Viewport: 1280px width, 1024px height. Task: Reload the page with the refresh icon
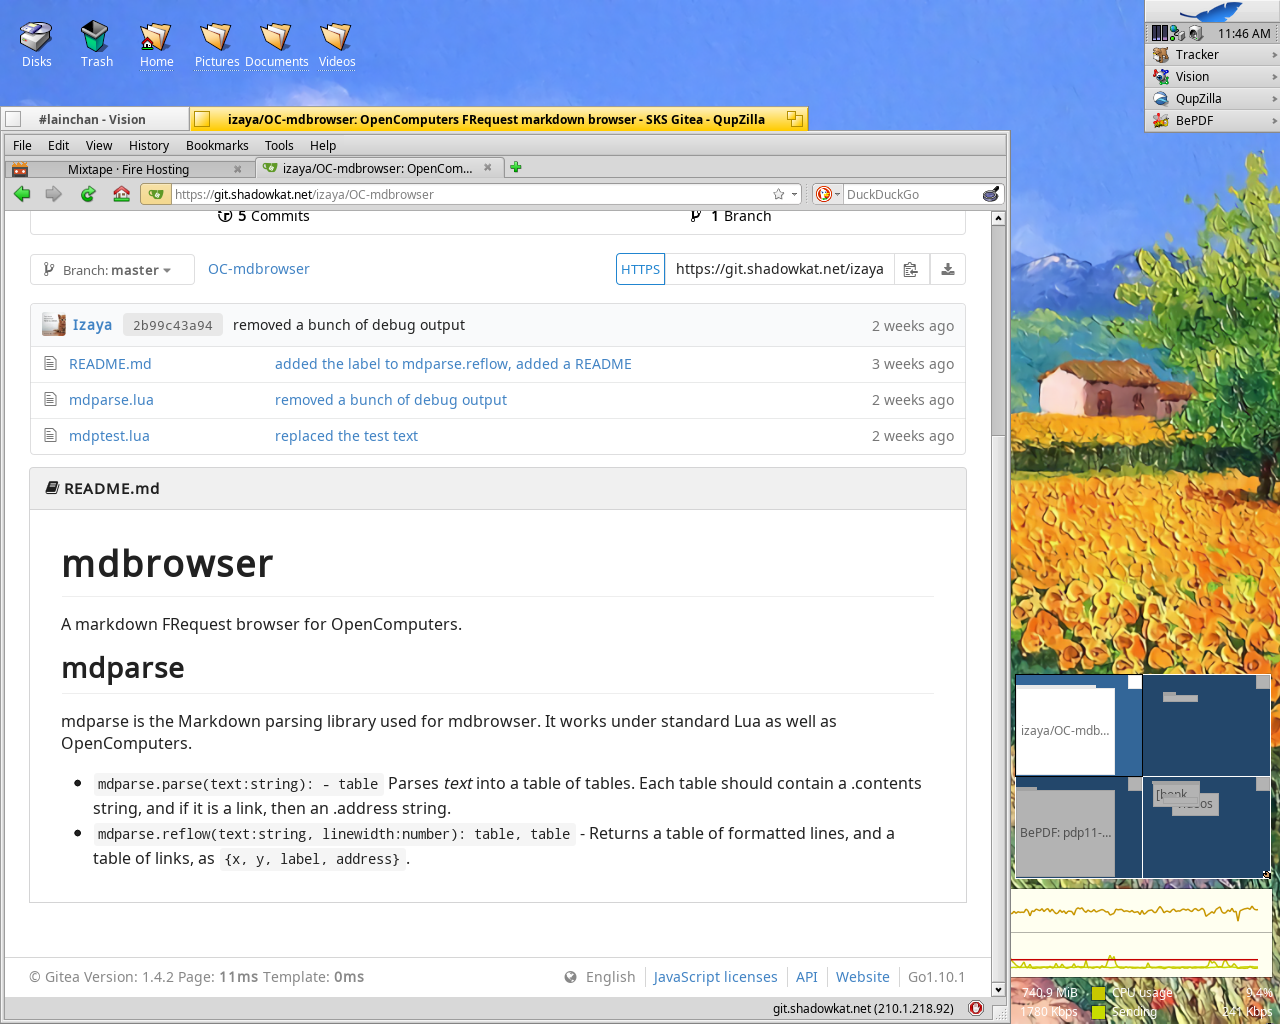pos(88,194)
